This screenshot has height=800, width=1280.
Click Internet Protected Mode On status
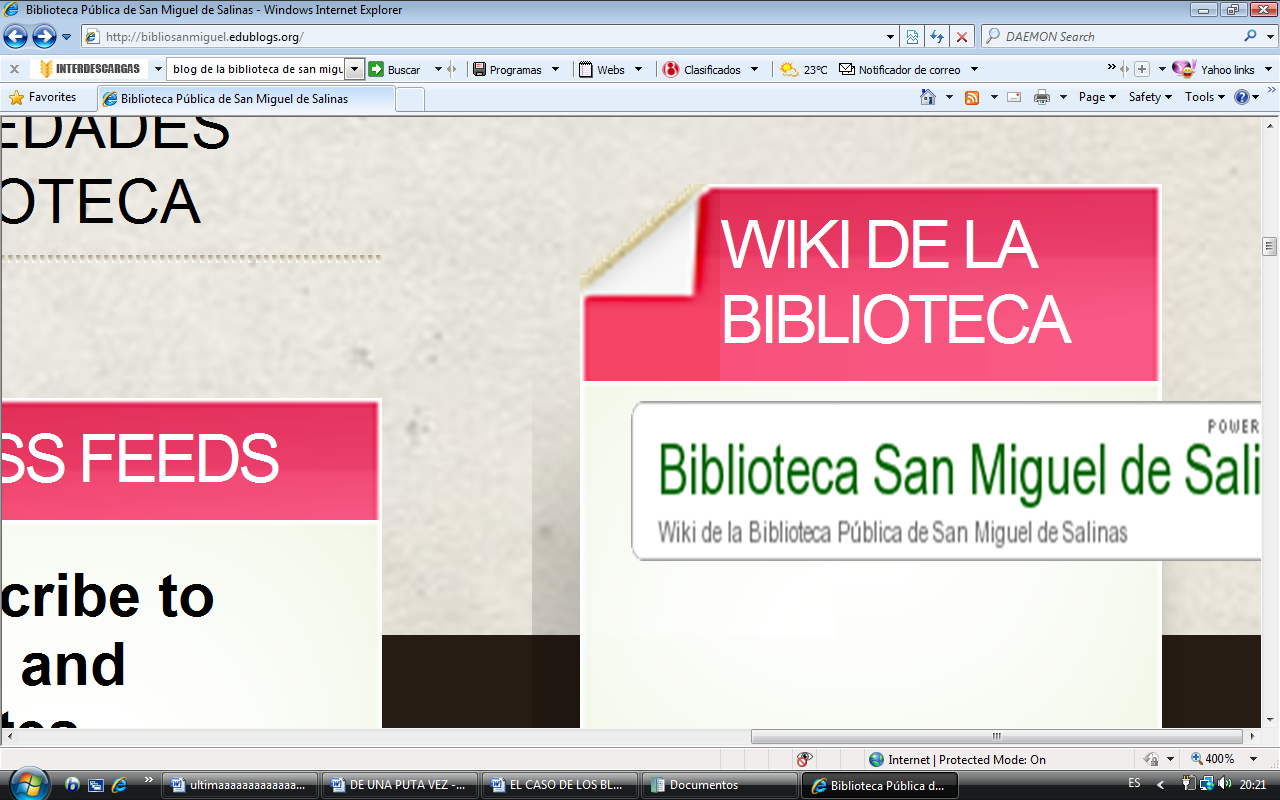pos(957,759)
